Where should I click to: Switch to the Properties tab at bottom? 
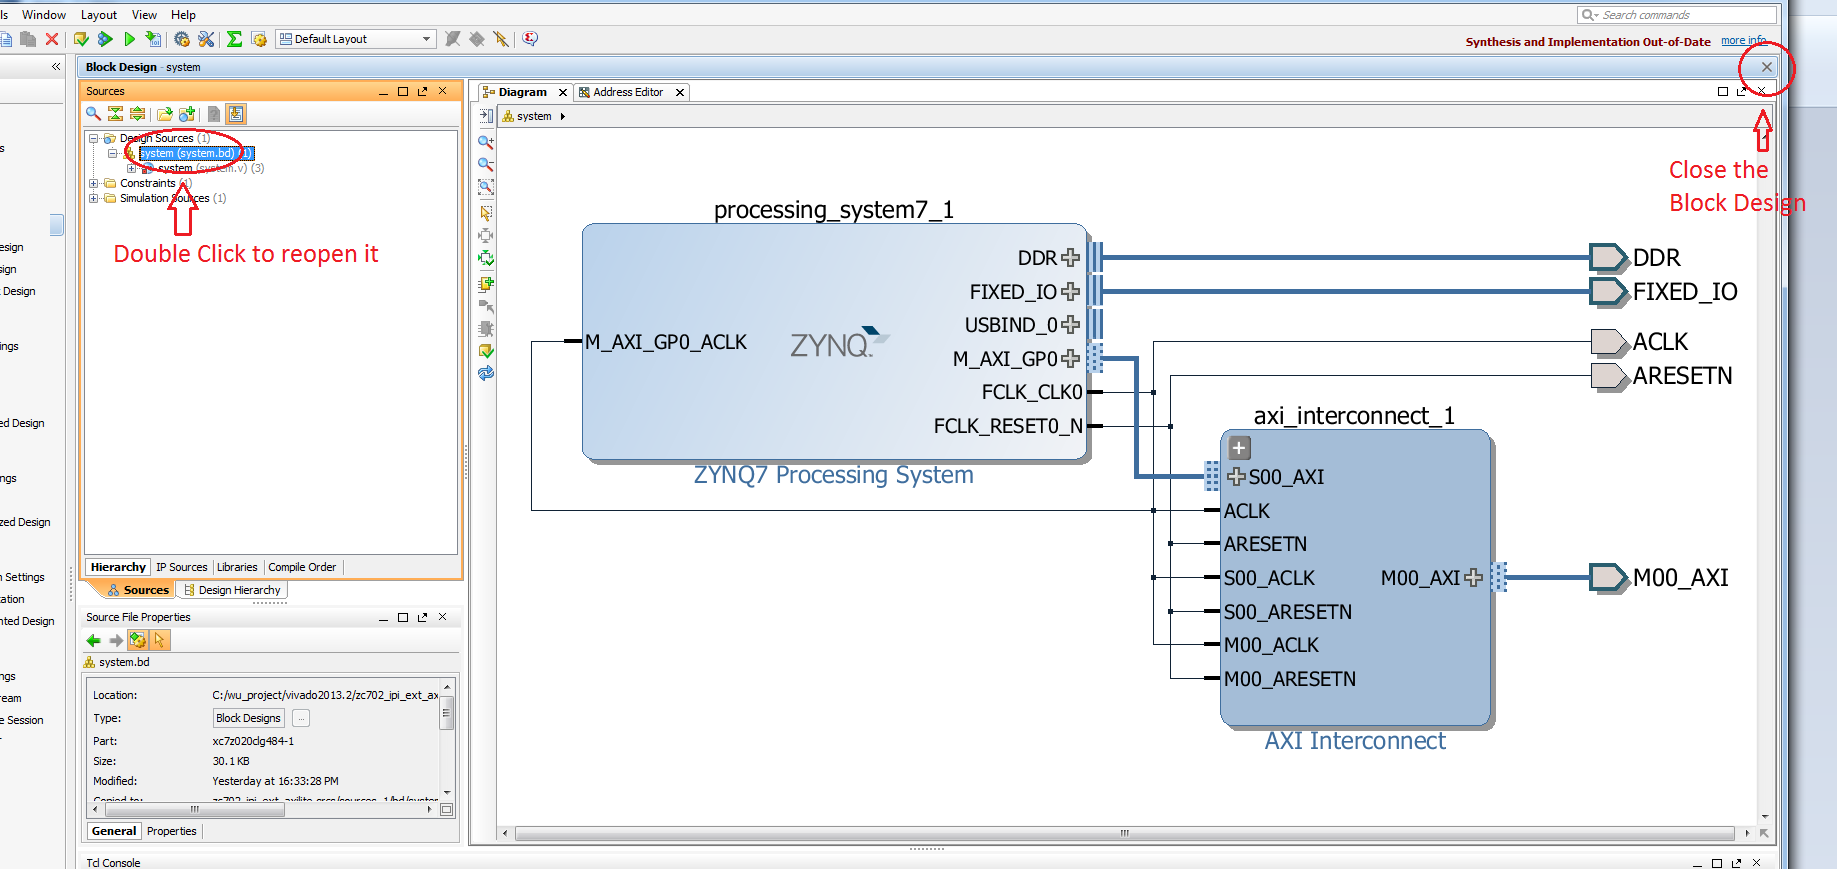tap(172, 831)
